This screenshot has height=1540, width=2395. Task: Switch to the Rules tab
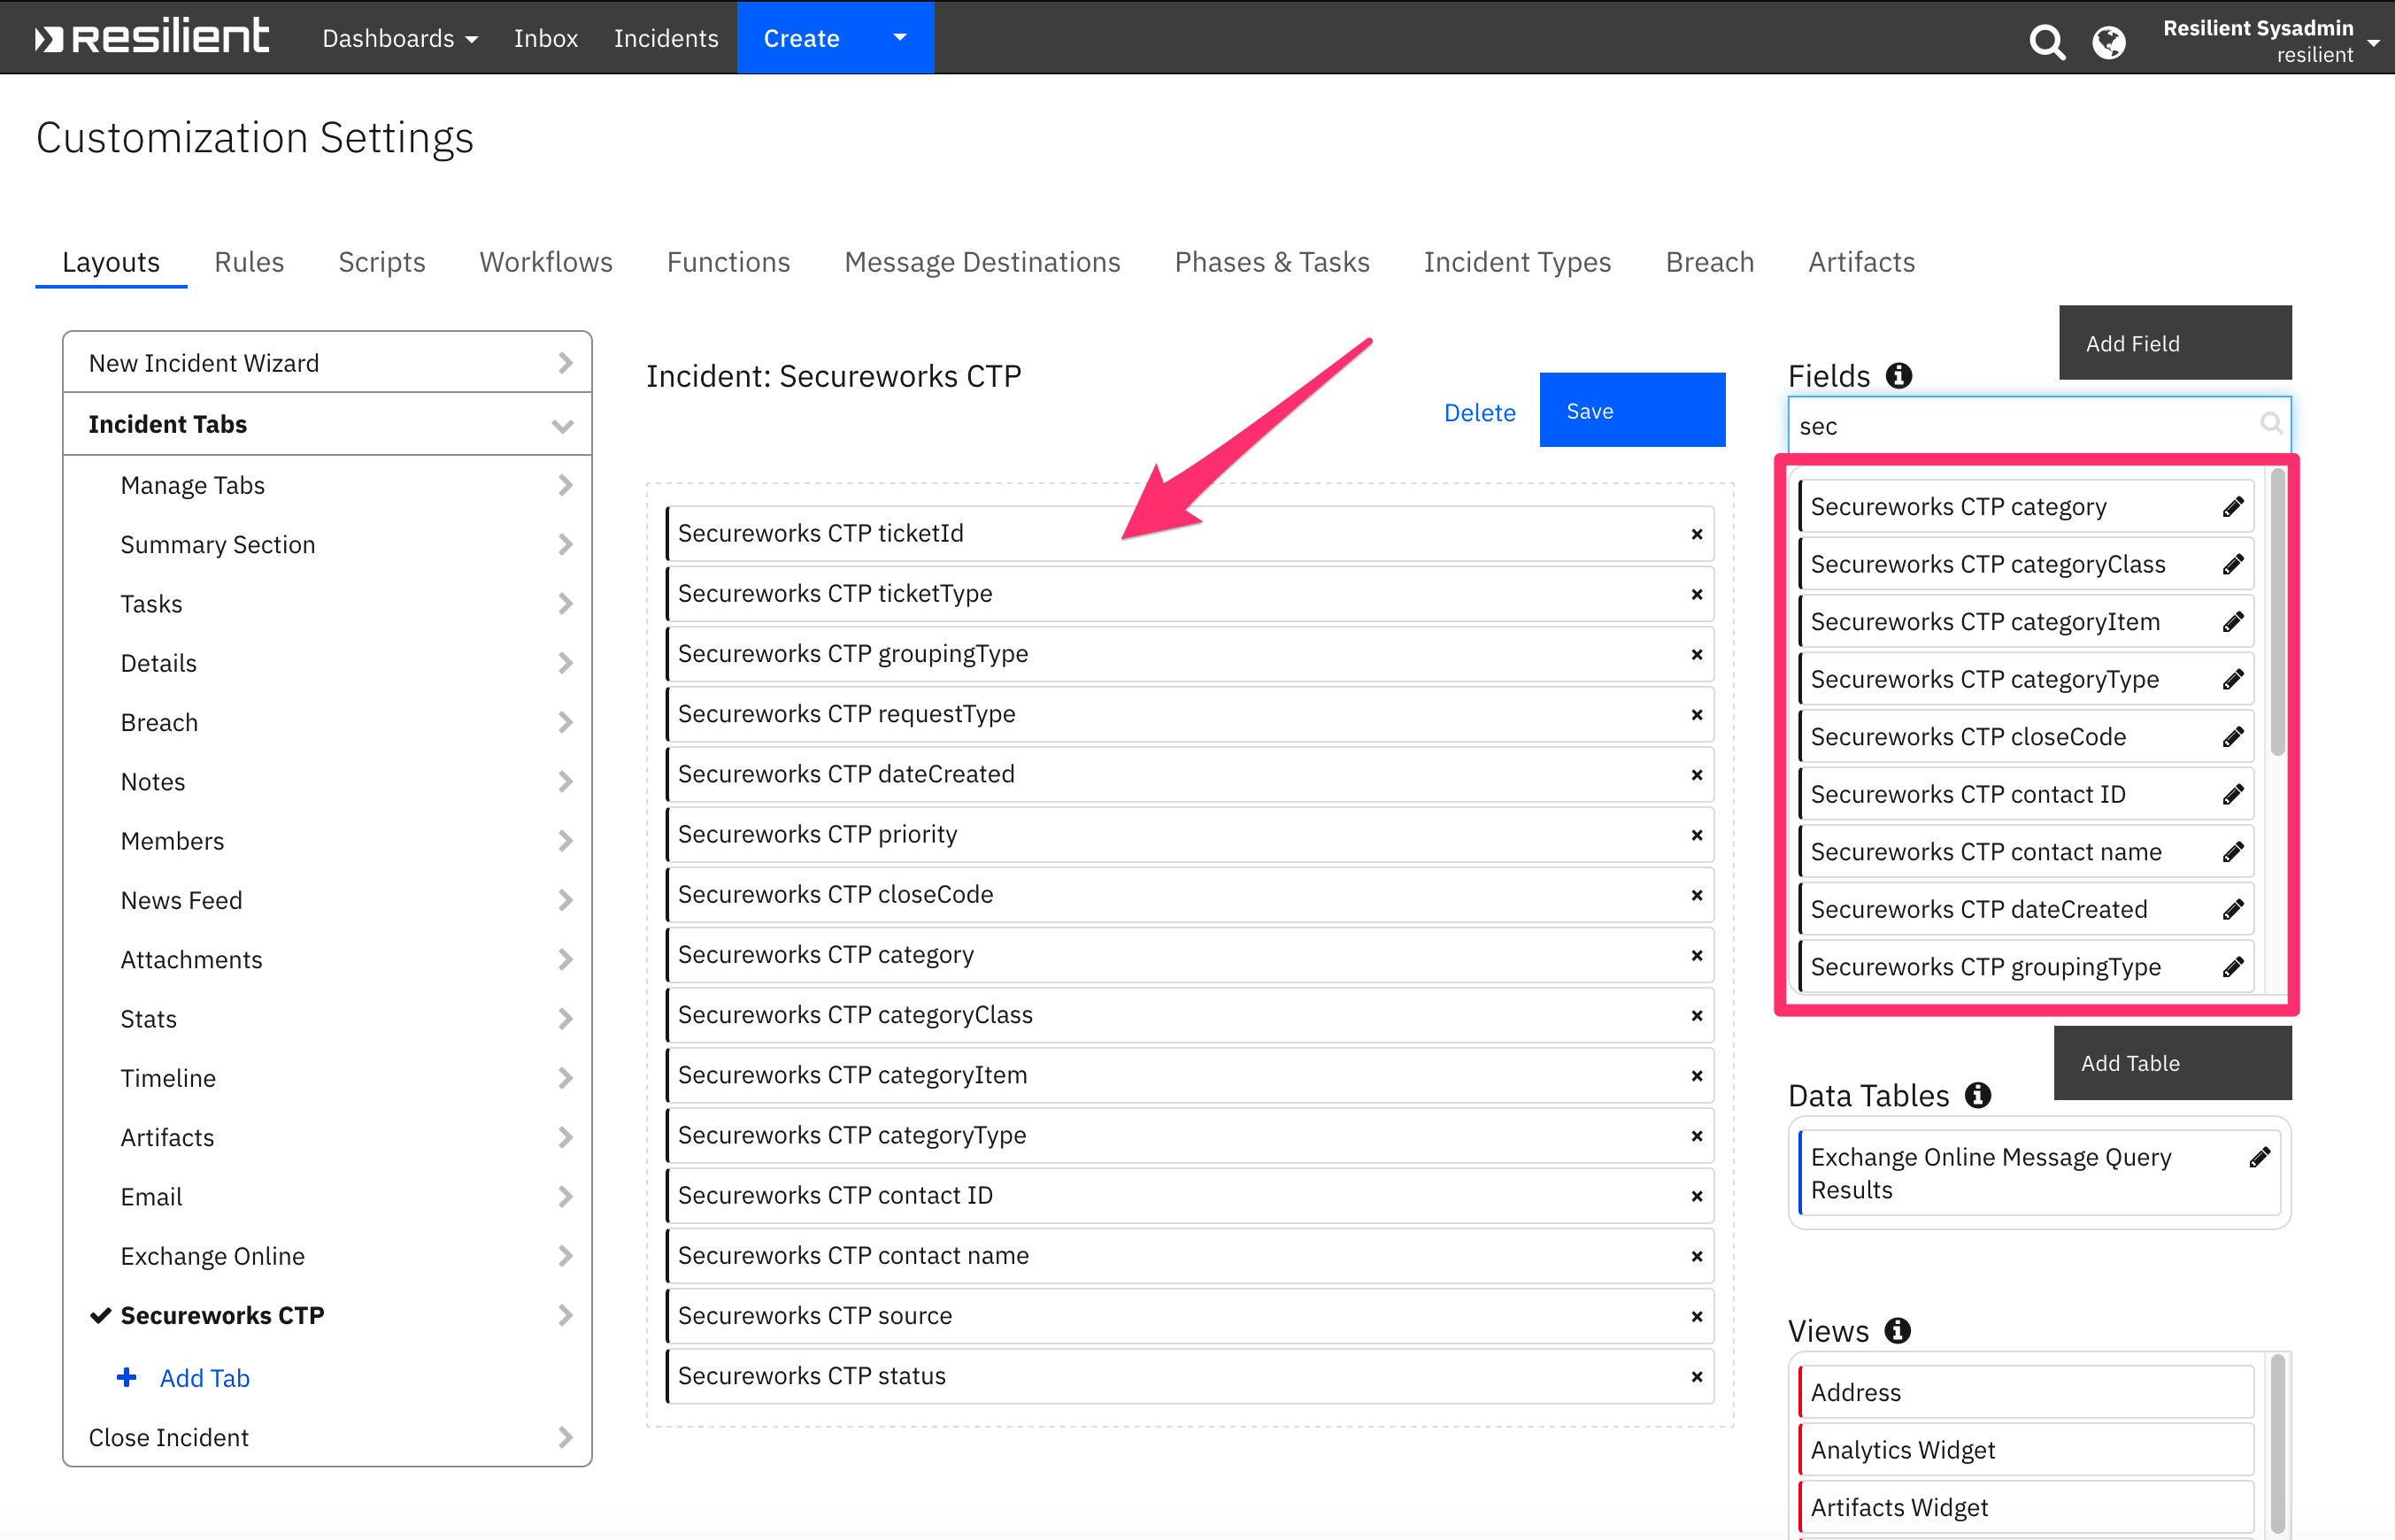point(249,262)
